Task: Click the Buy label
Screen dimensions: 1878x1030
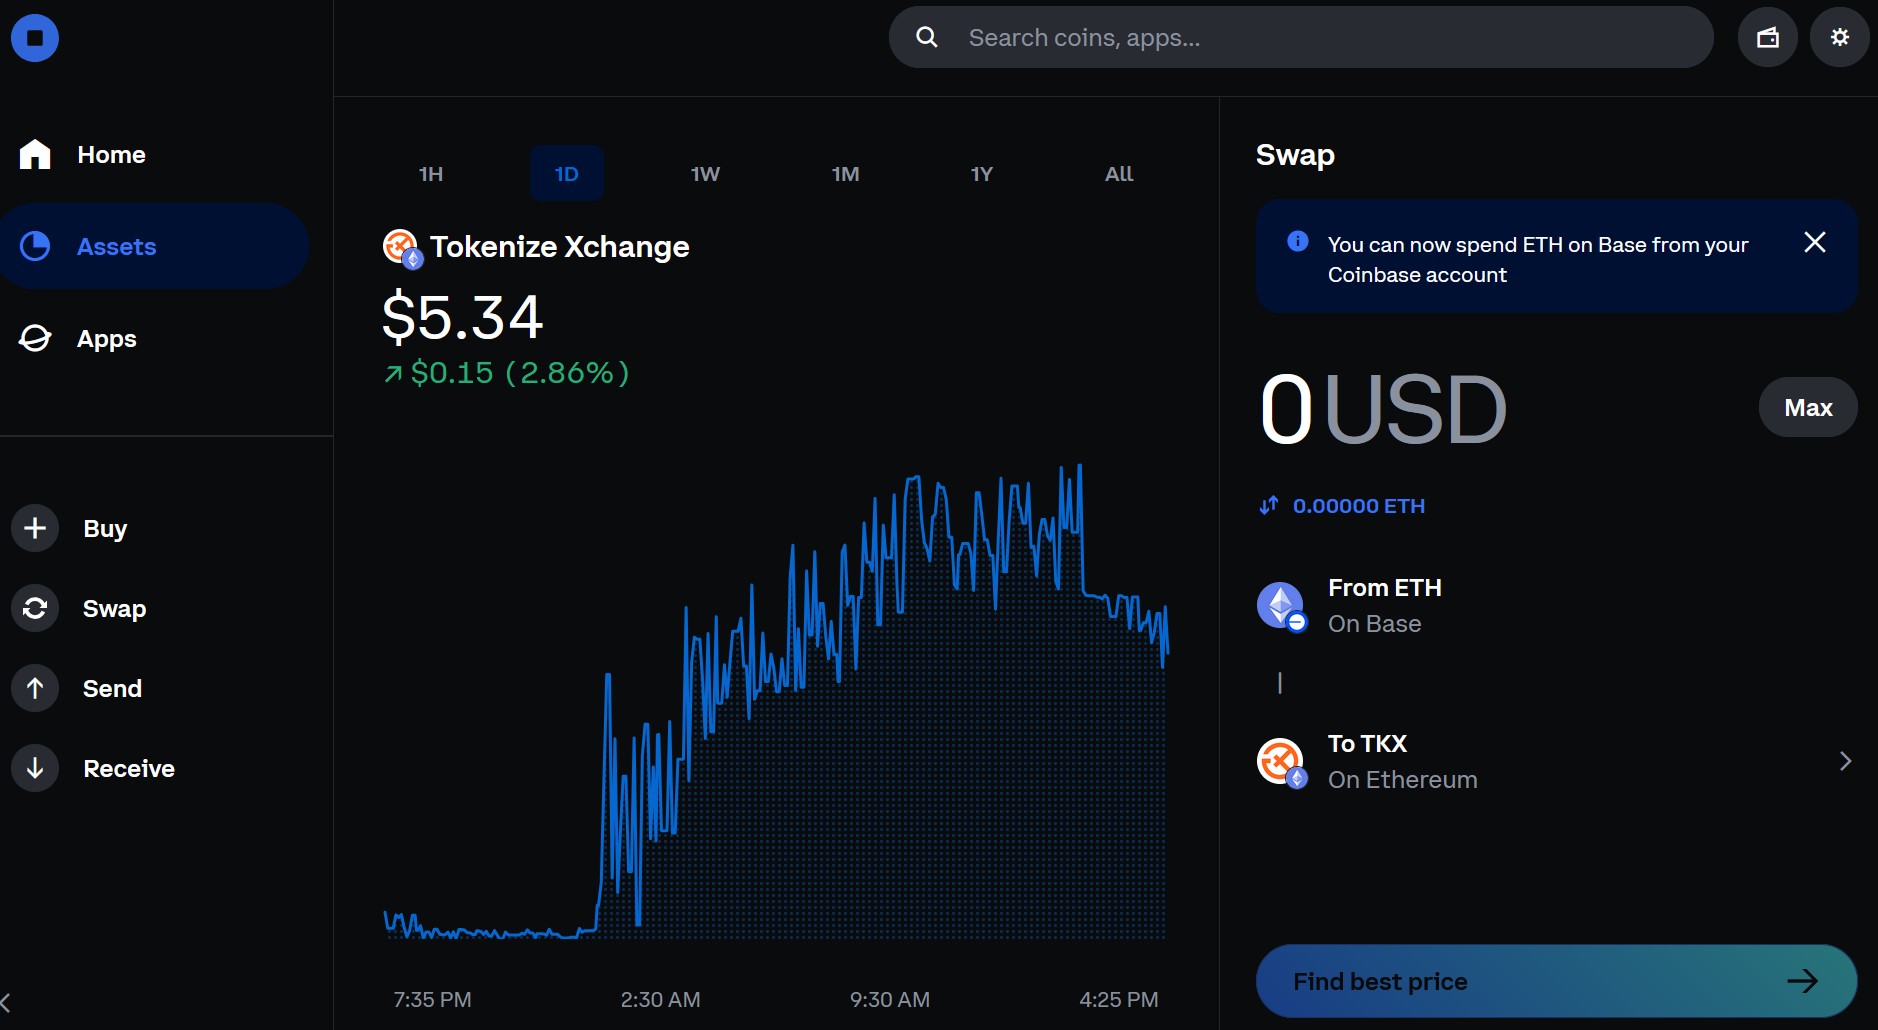Action: point(105,529)
